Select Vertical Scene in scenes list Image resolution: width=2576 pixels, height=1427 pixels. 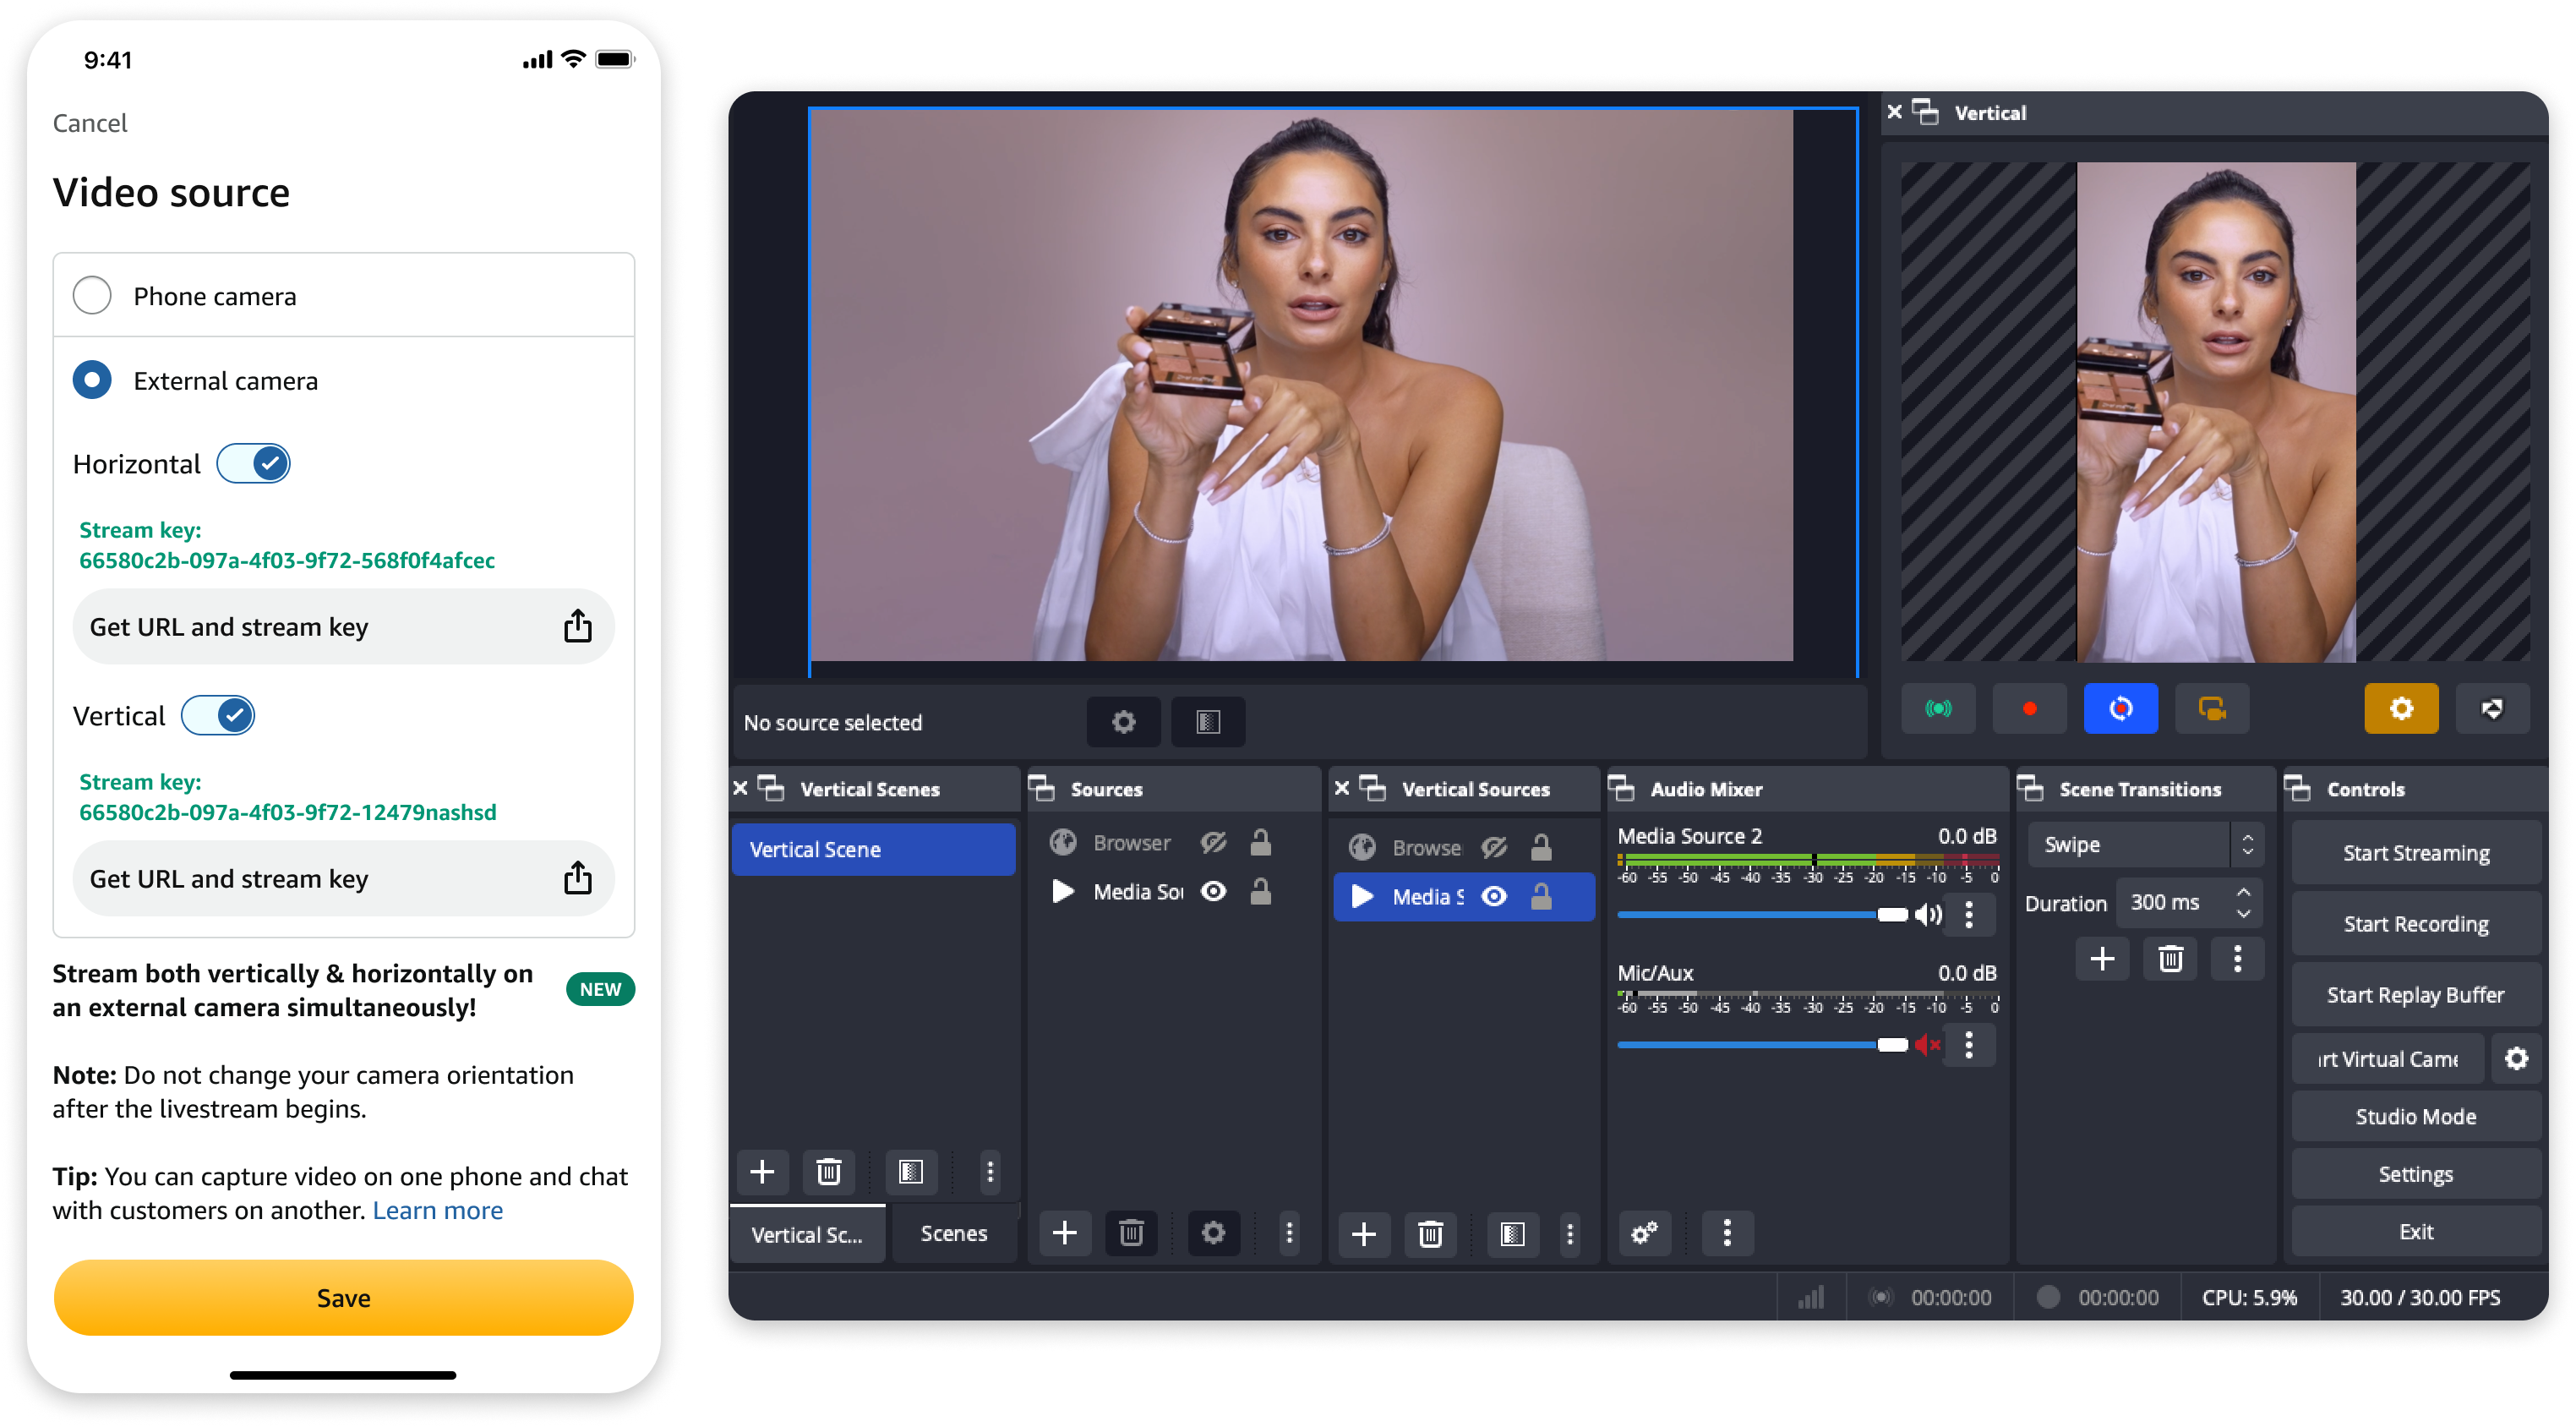pyautogui.click(x=872, y=849)
